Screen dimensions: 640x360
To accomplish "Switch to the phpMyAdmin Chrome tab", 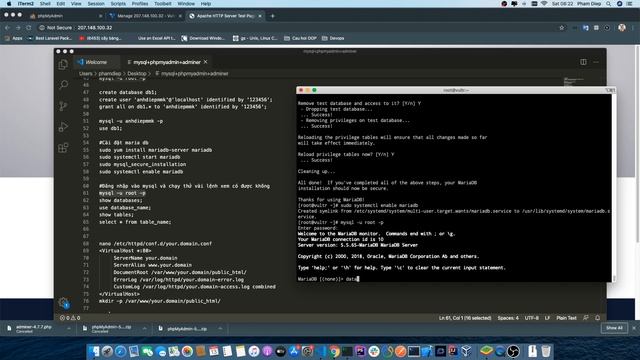I will point(65,16).
